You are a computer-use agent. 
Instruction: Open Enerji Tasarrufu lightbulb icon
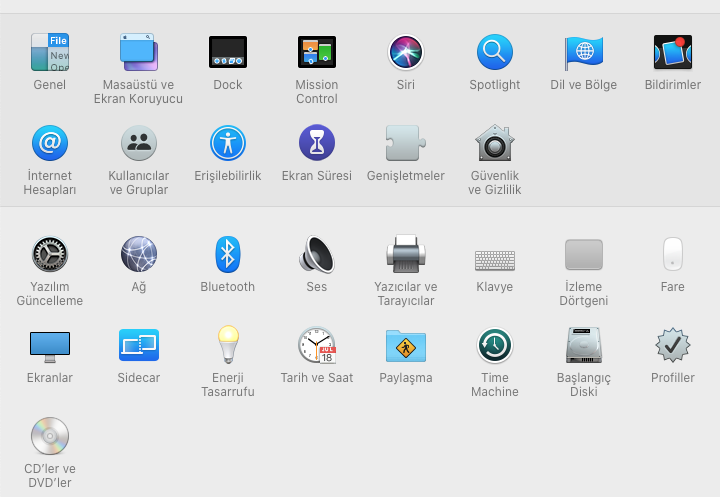228,345
